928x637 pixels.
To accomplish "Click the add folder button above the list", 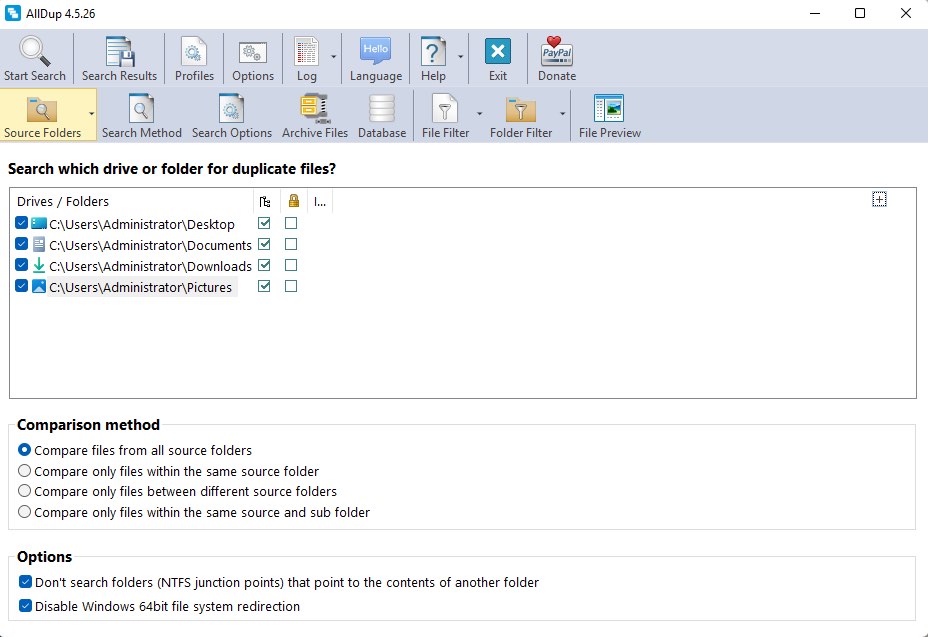I will pyautogui.click(x=879, y=199).
